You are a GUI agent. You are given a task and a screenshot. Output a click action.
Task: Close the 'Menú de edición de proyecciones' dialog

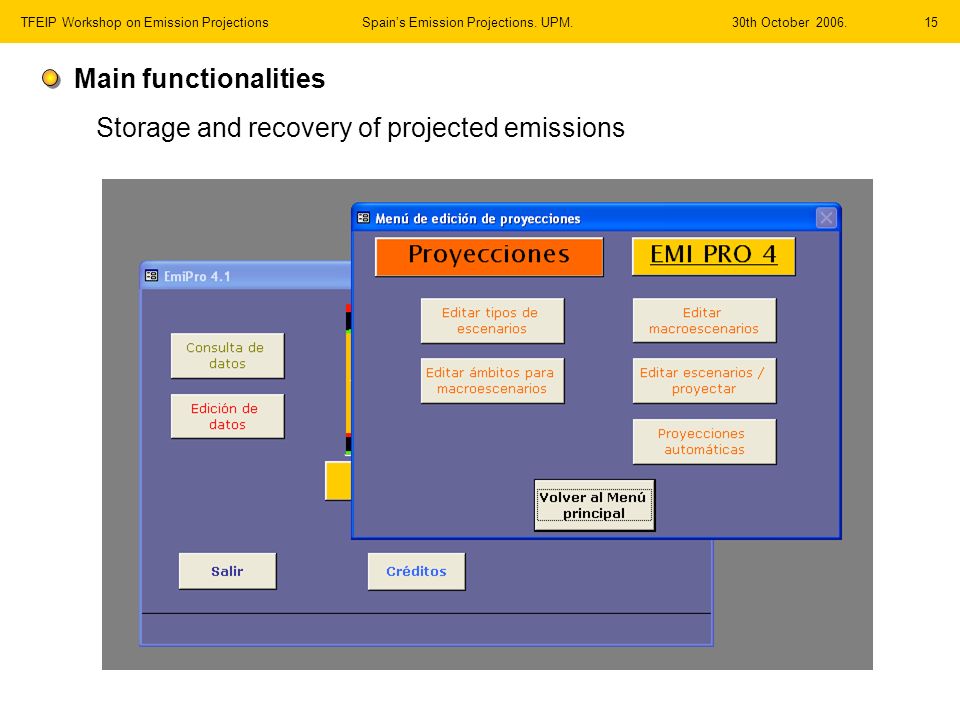tap(826, 218)
